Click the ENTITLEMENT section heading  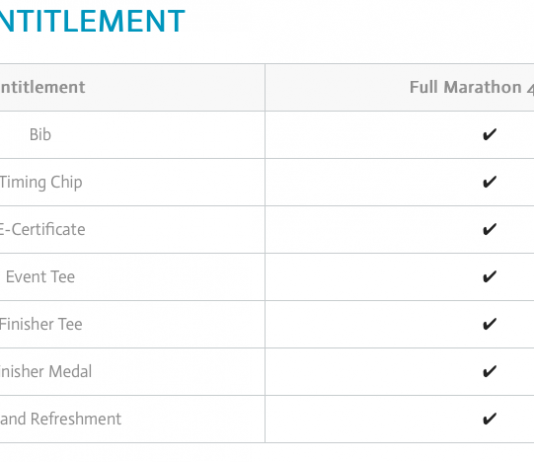(92, 21)
